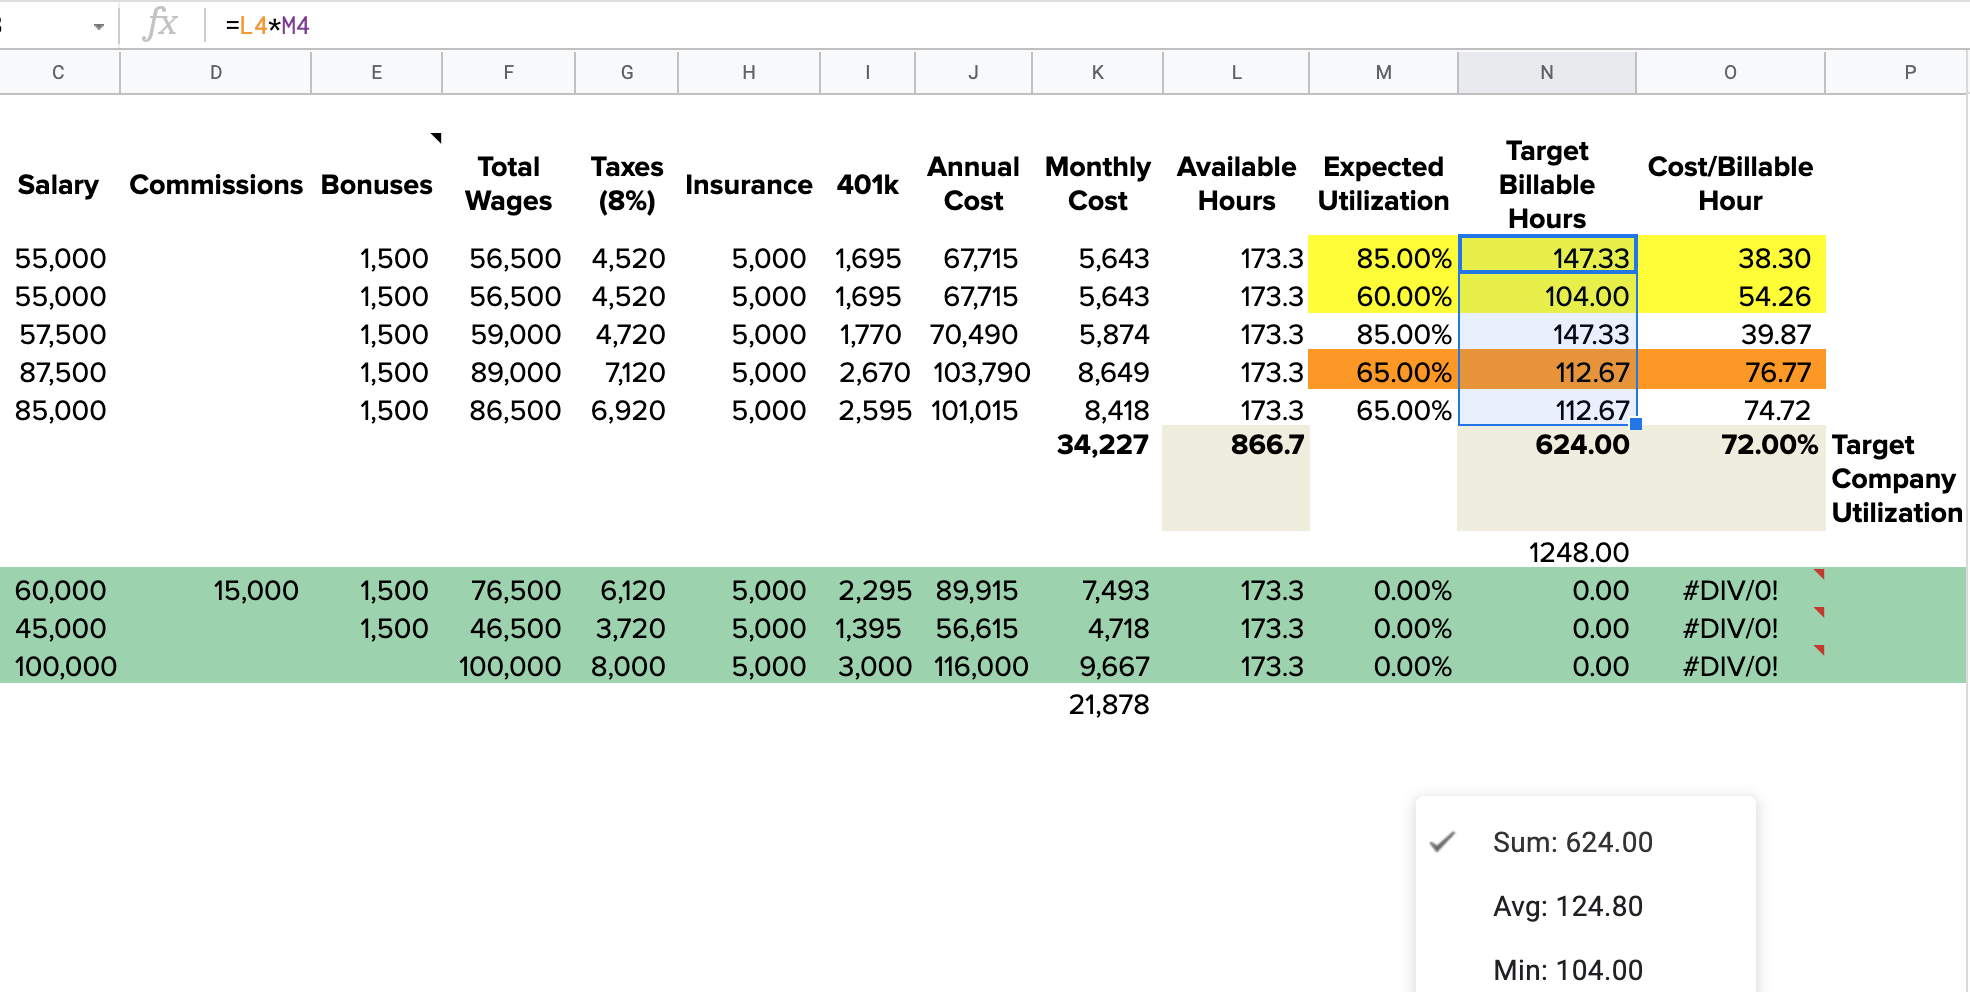
Task: Click the fx function icon
Action: coord(160,24)
